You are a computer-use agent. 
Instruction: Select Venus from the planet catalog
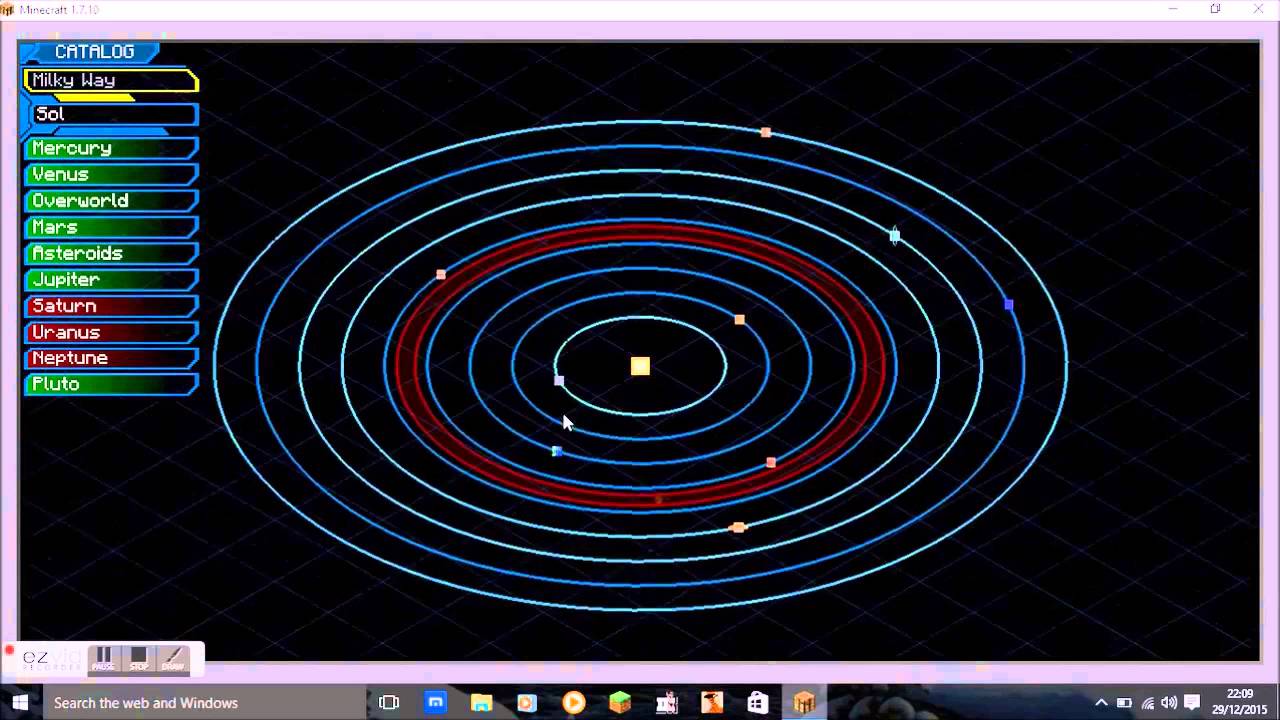pos(110,175)
